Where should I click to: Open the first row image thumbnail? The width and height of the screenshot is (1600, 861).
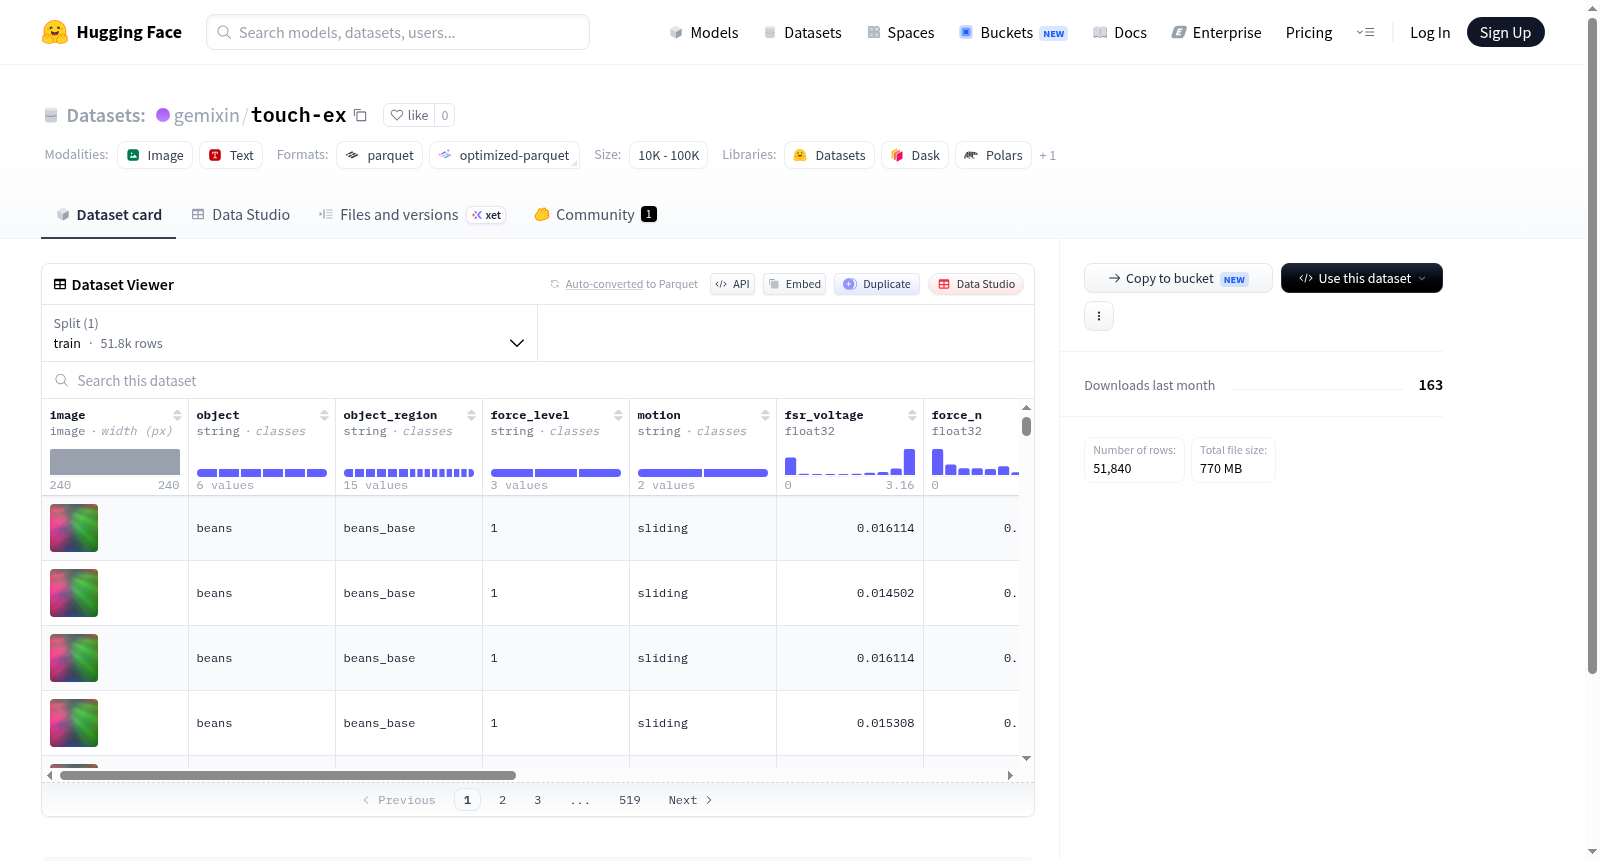[74, 528]
